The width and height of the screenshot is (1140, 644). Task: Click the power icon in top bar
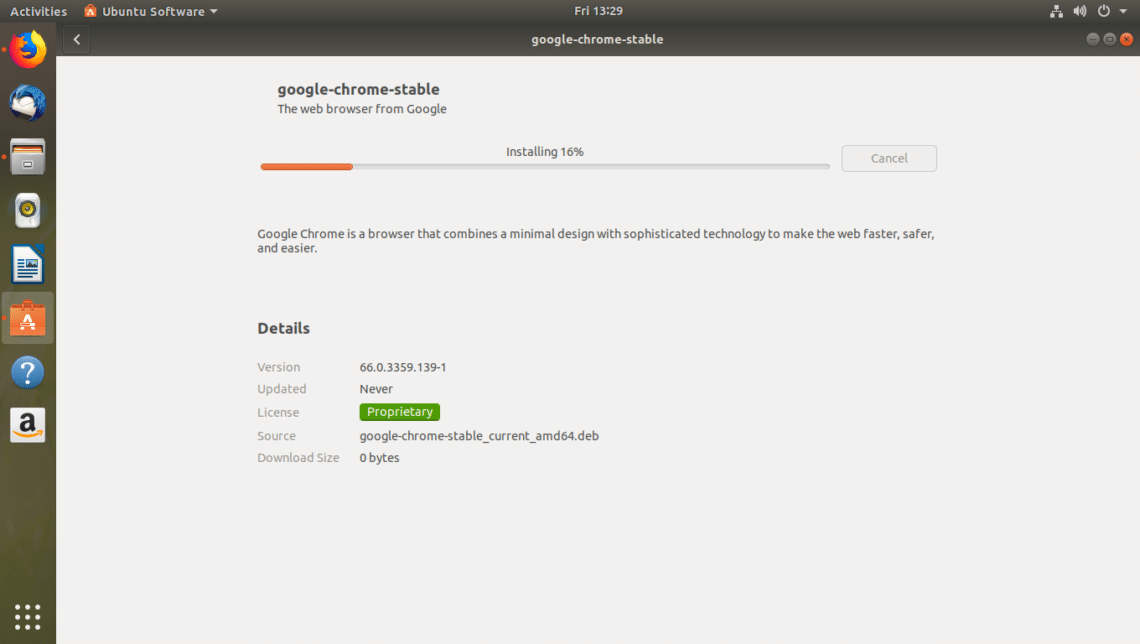tap(1104, 11)
